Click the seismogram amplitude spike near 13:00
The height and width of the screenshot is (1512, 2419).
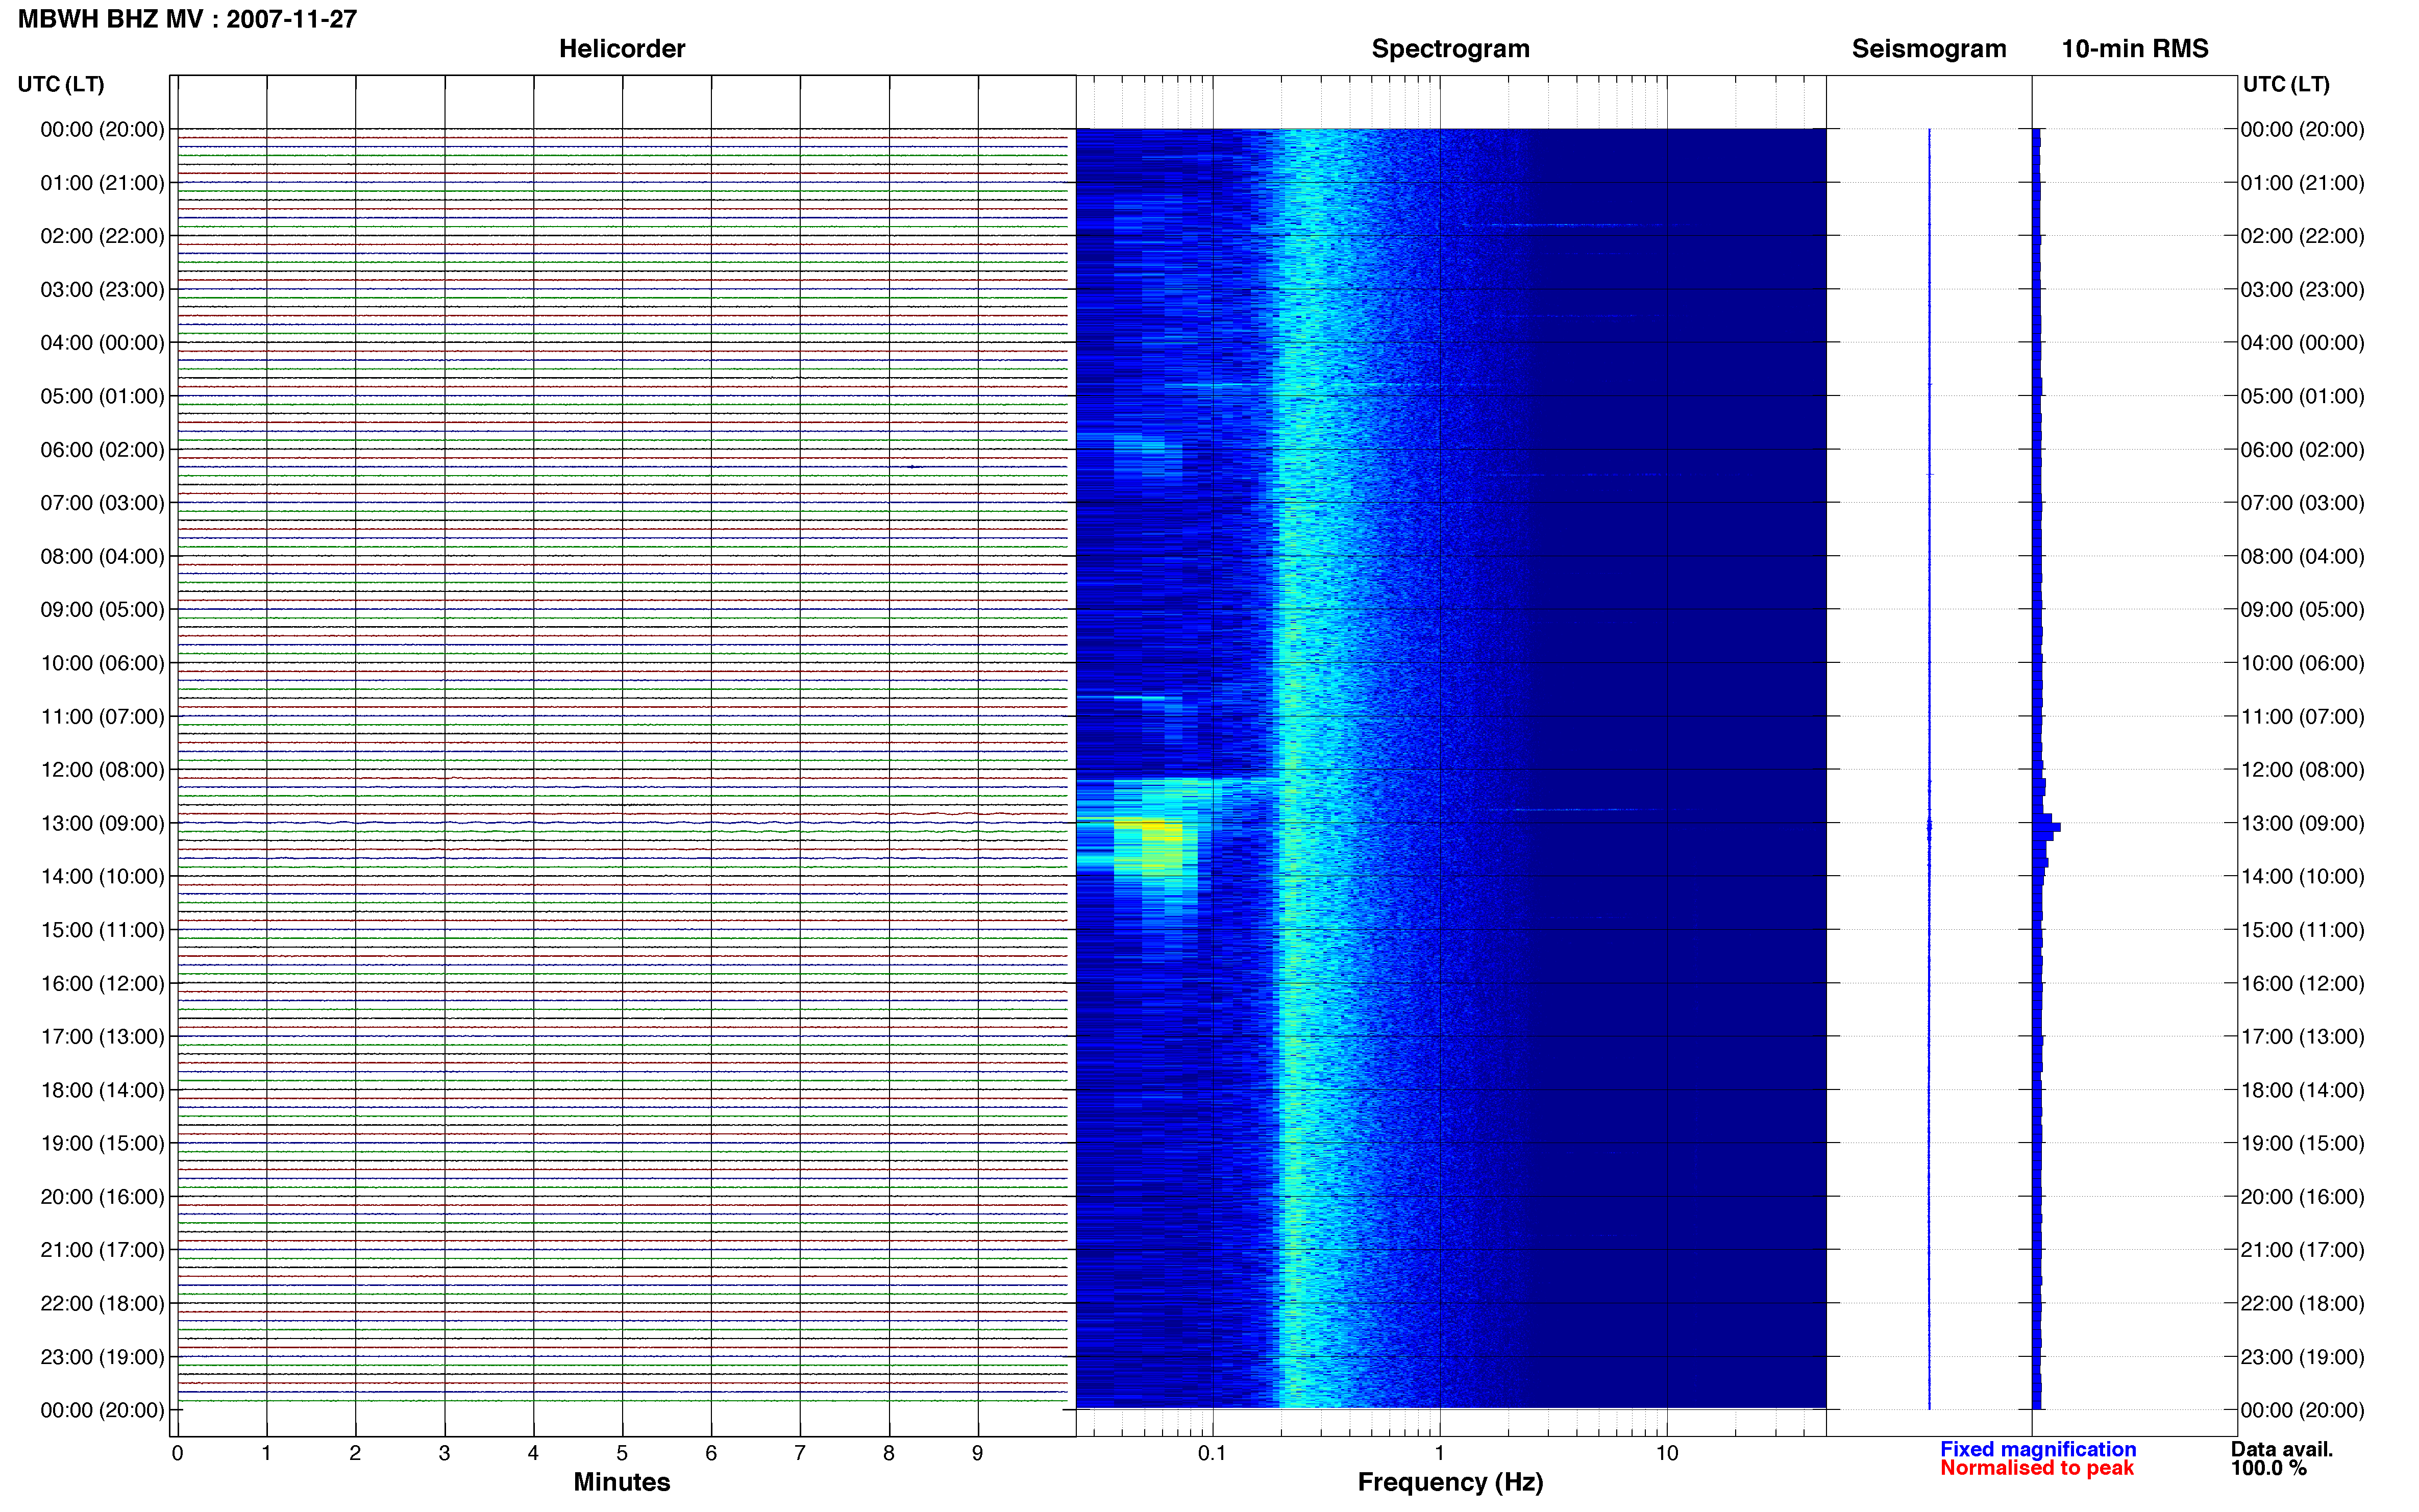coord(1929,827)
